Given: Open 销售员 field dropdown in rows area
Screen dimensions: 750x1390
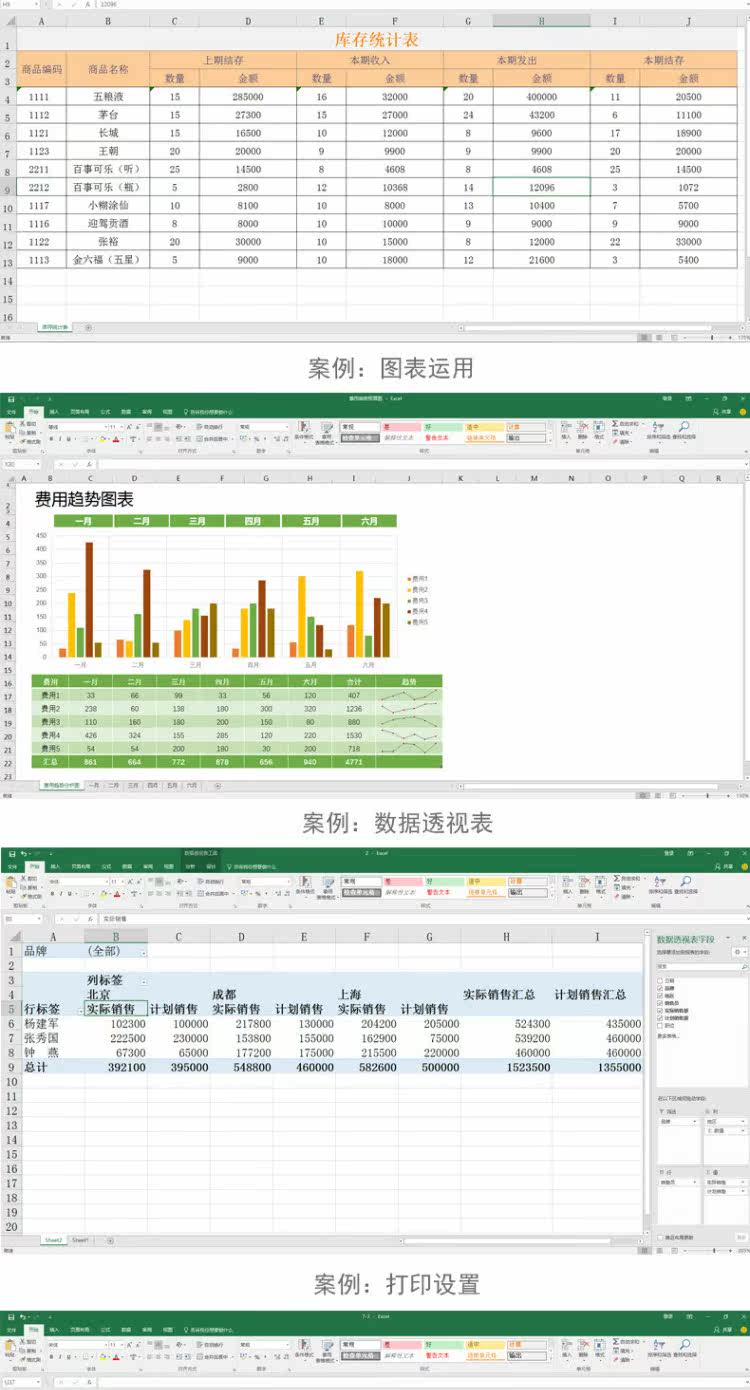Looking at the screenshot, I should (695, 1182).
